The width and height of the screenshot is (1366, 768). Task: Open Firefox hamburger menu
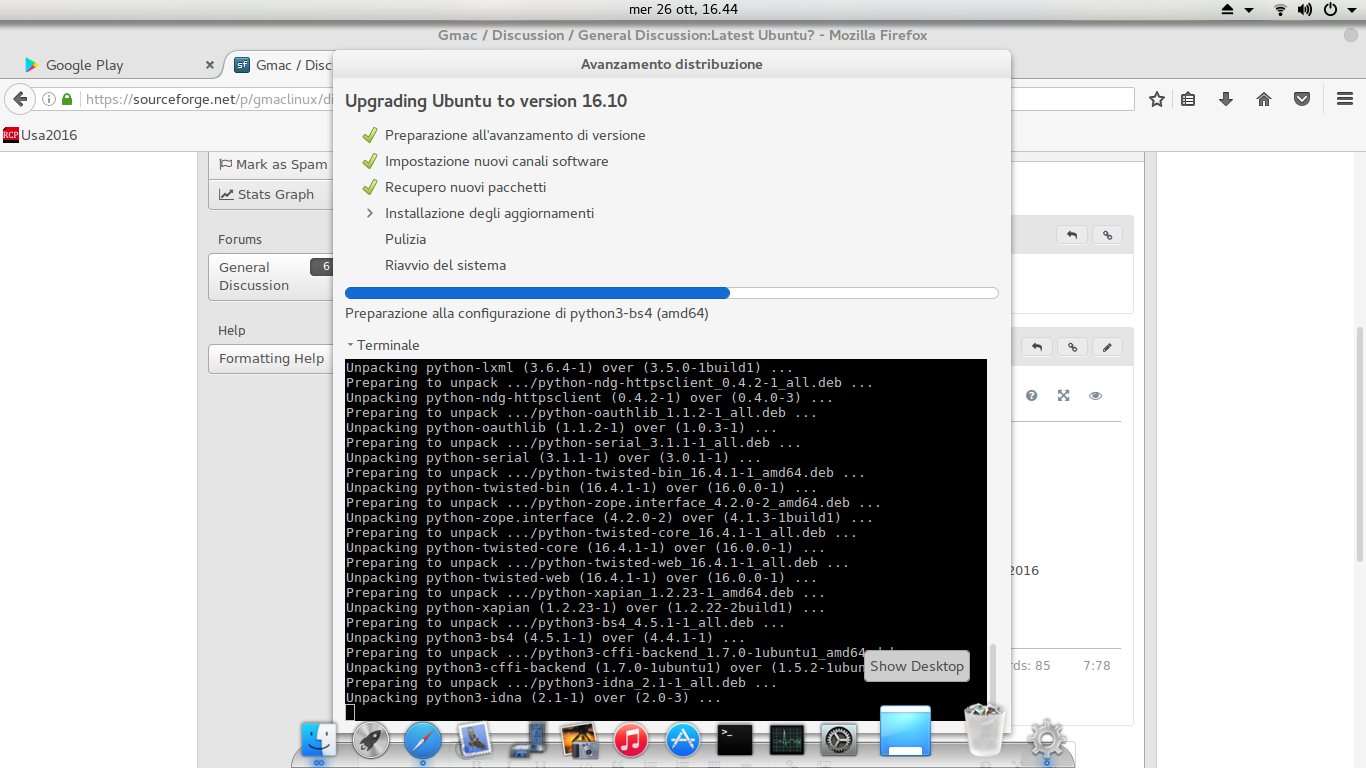[1345, 99]
